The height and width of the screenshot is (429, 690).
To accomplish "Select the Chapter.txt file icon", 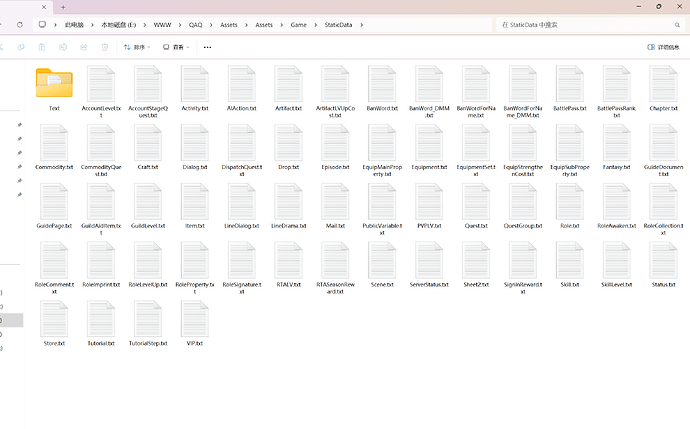I will (663, 84).
